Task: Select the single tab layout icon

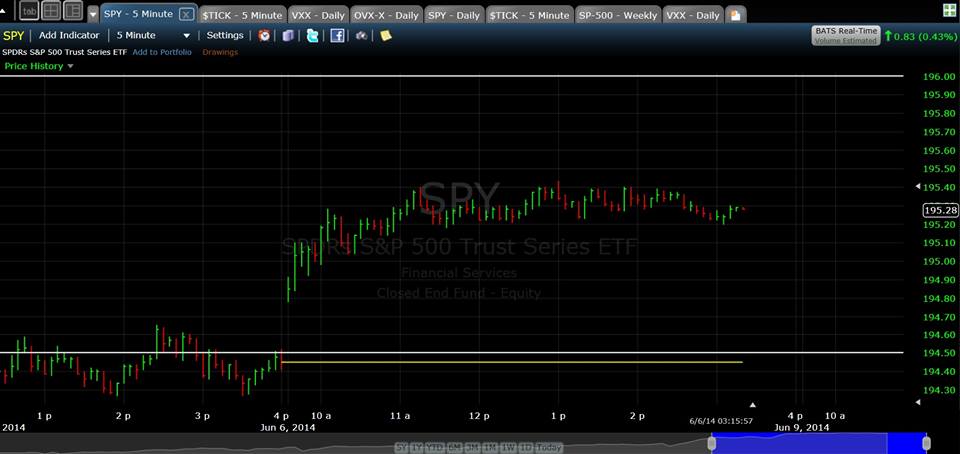Action: 28,10
